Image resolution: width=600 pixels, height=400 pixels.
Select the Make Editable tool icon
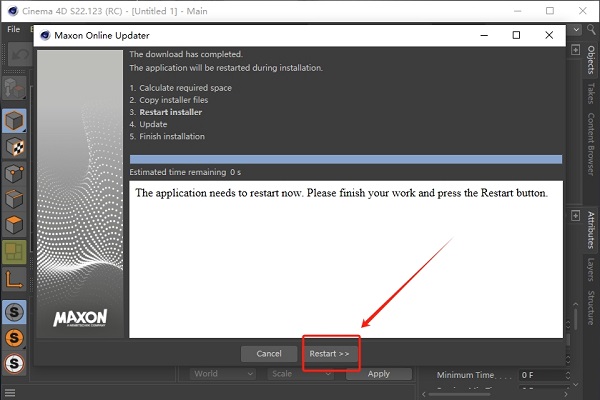[x=14, y=88]
